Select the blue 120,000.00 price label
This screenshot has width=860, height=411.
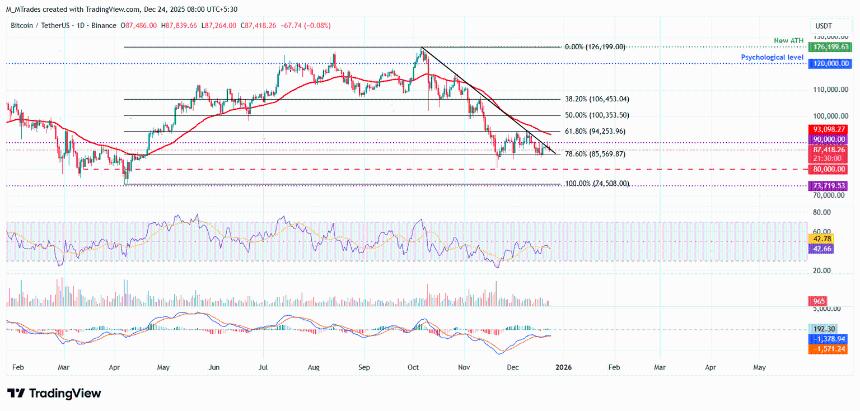click(x=830, y=62)
